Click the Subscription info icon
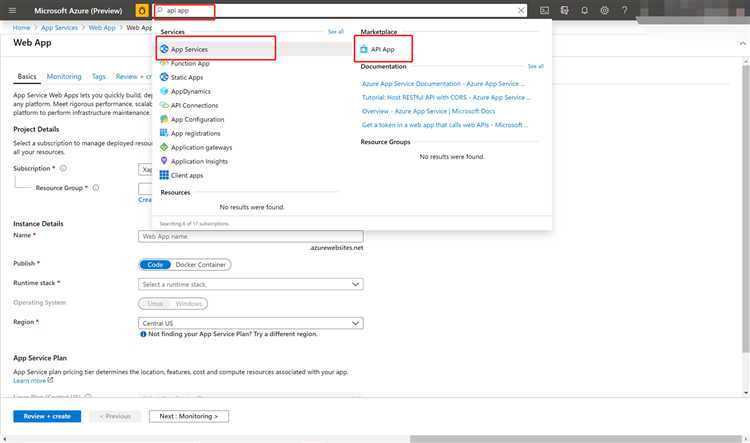The width and height of the screenshot is (750, 443). [x=63, y=168]
